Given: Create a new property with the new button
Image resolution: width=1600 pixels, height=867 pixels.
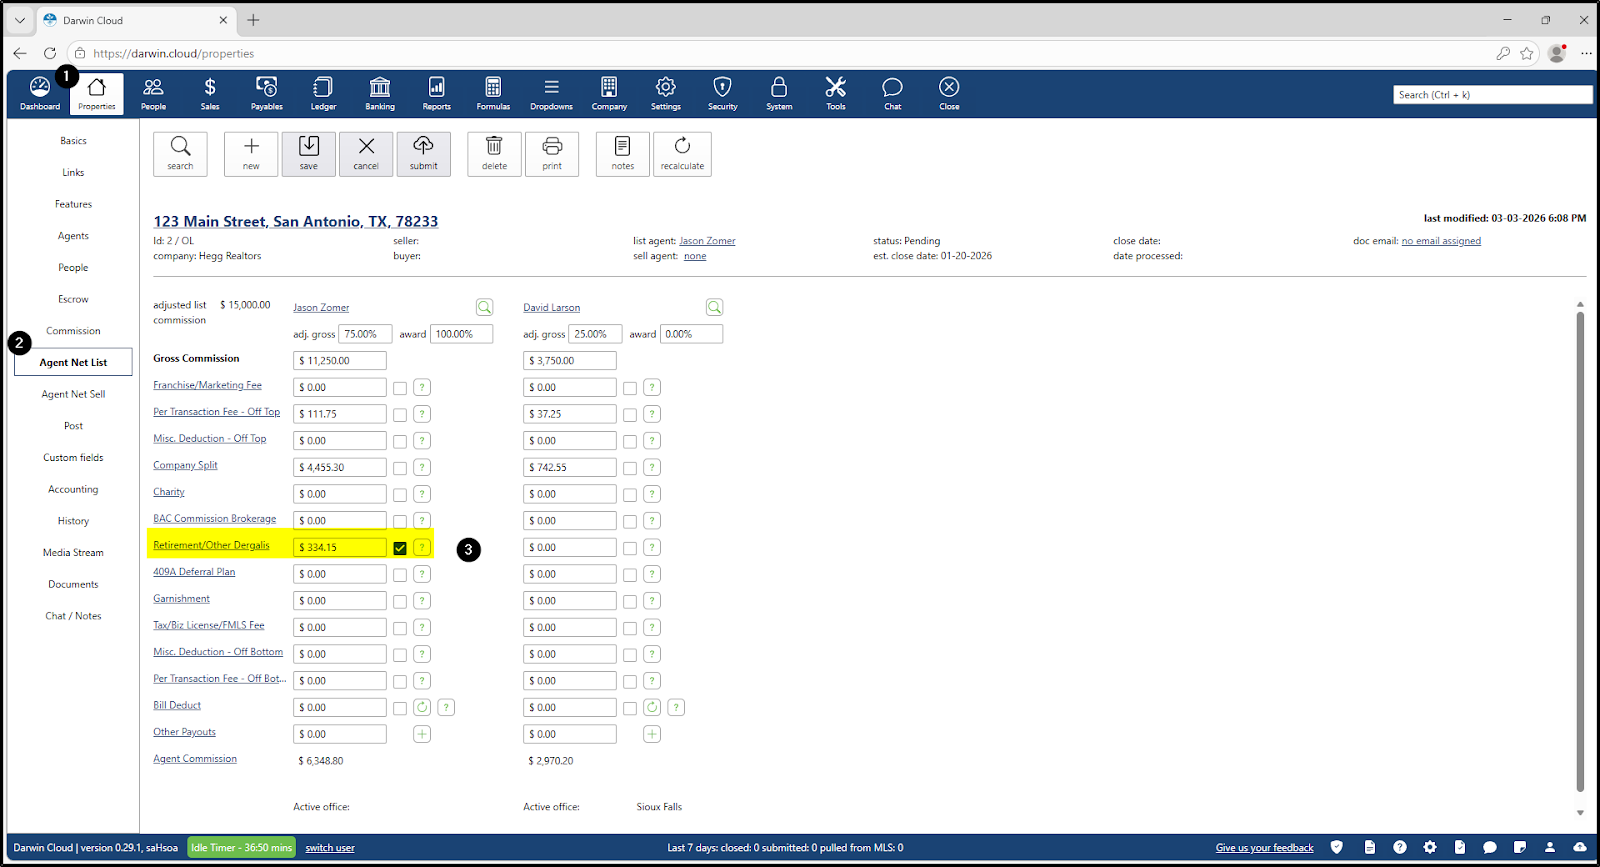Looking at the screenshot, I should pos(251,154).
